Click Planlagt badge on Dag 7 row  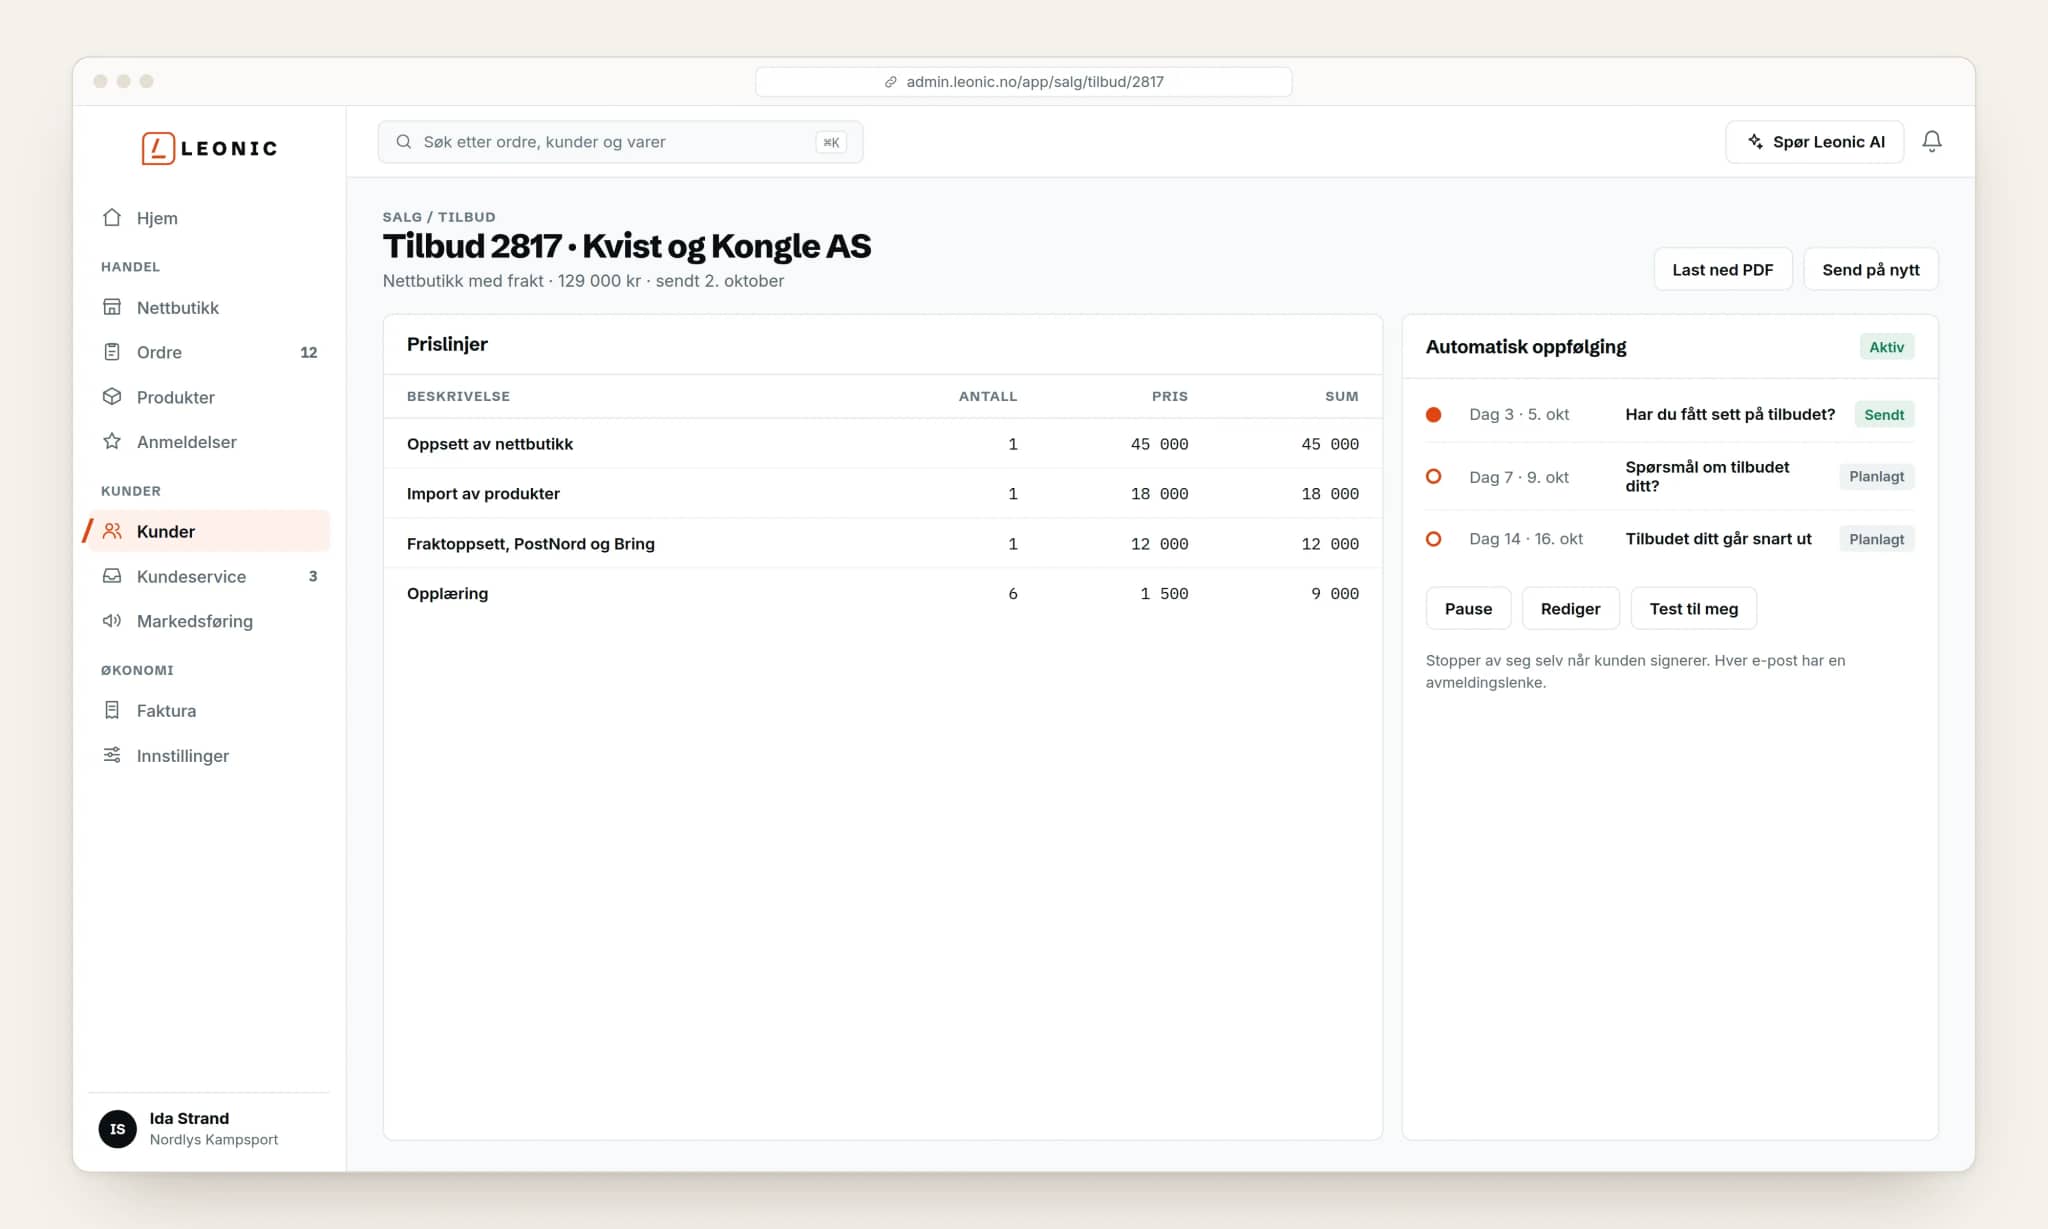click(1876, 476)
